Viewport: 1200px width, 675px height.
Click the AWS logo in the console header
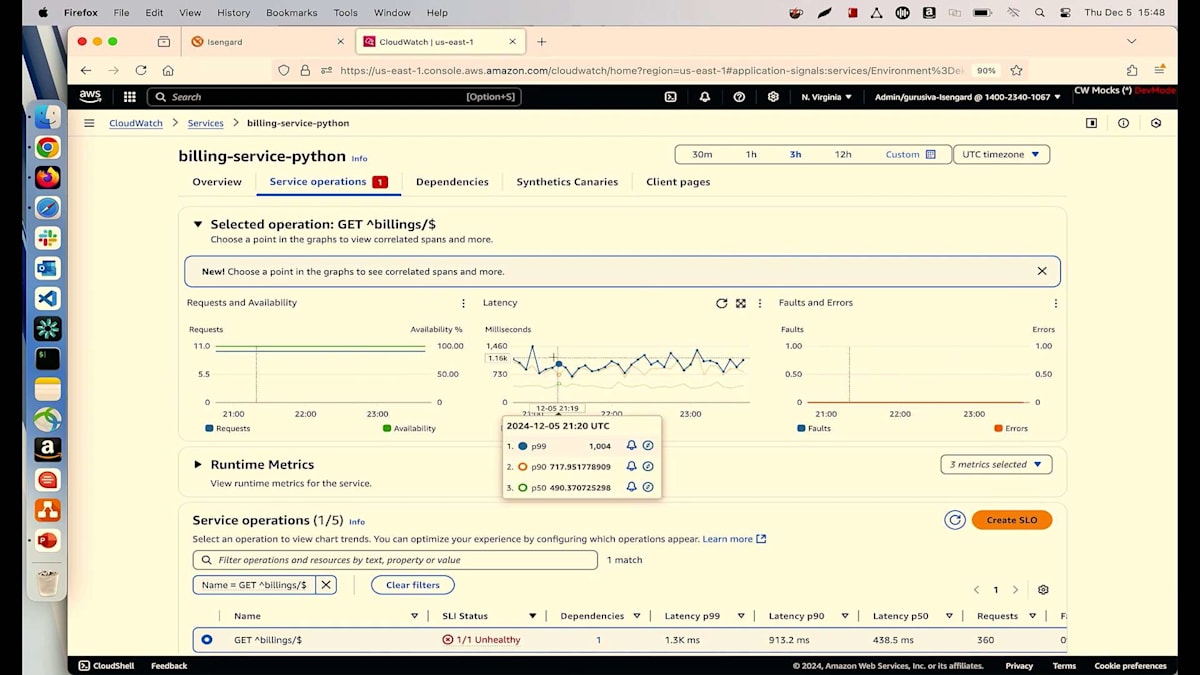(x=90, y=97)
